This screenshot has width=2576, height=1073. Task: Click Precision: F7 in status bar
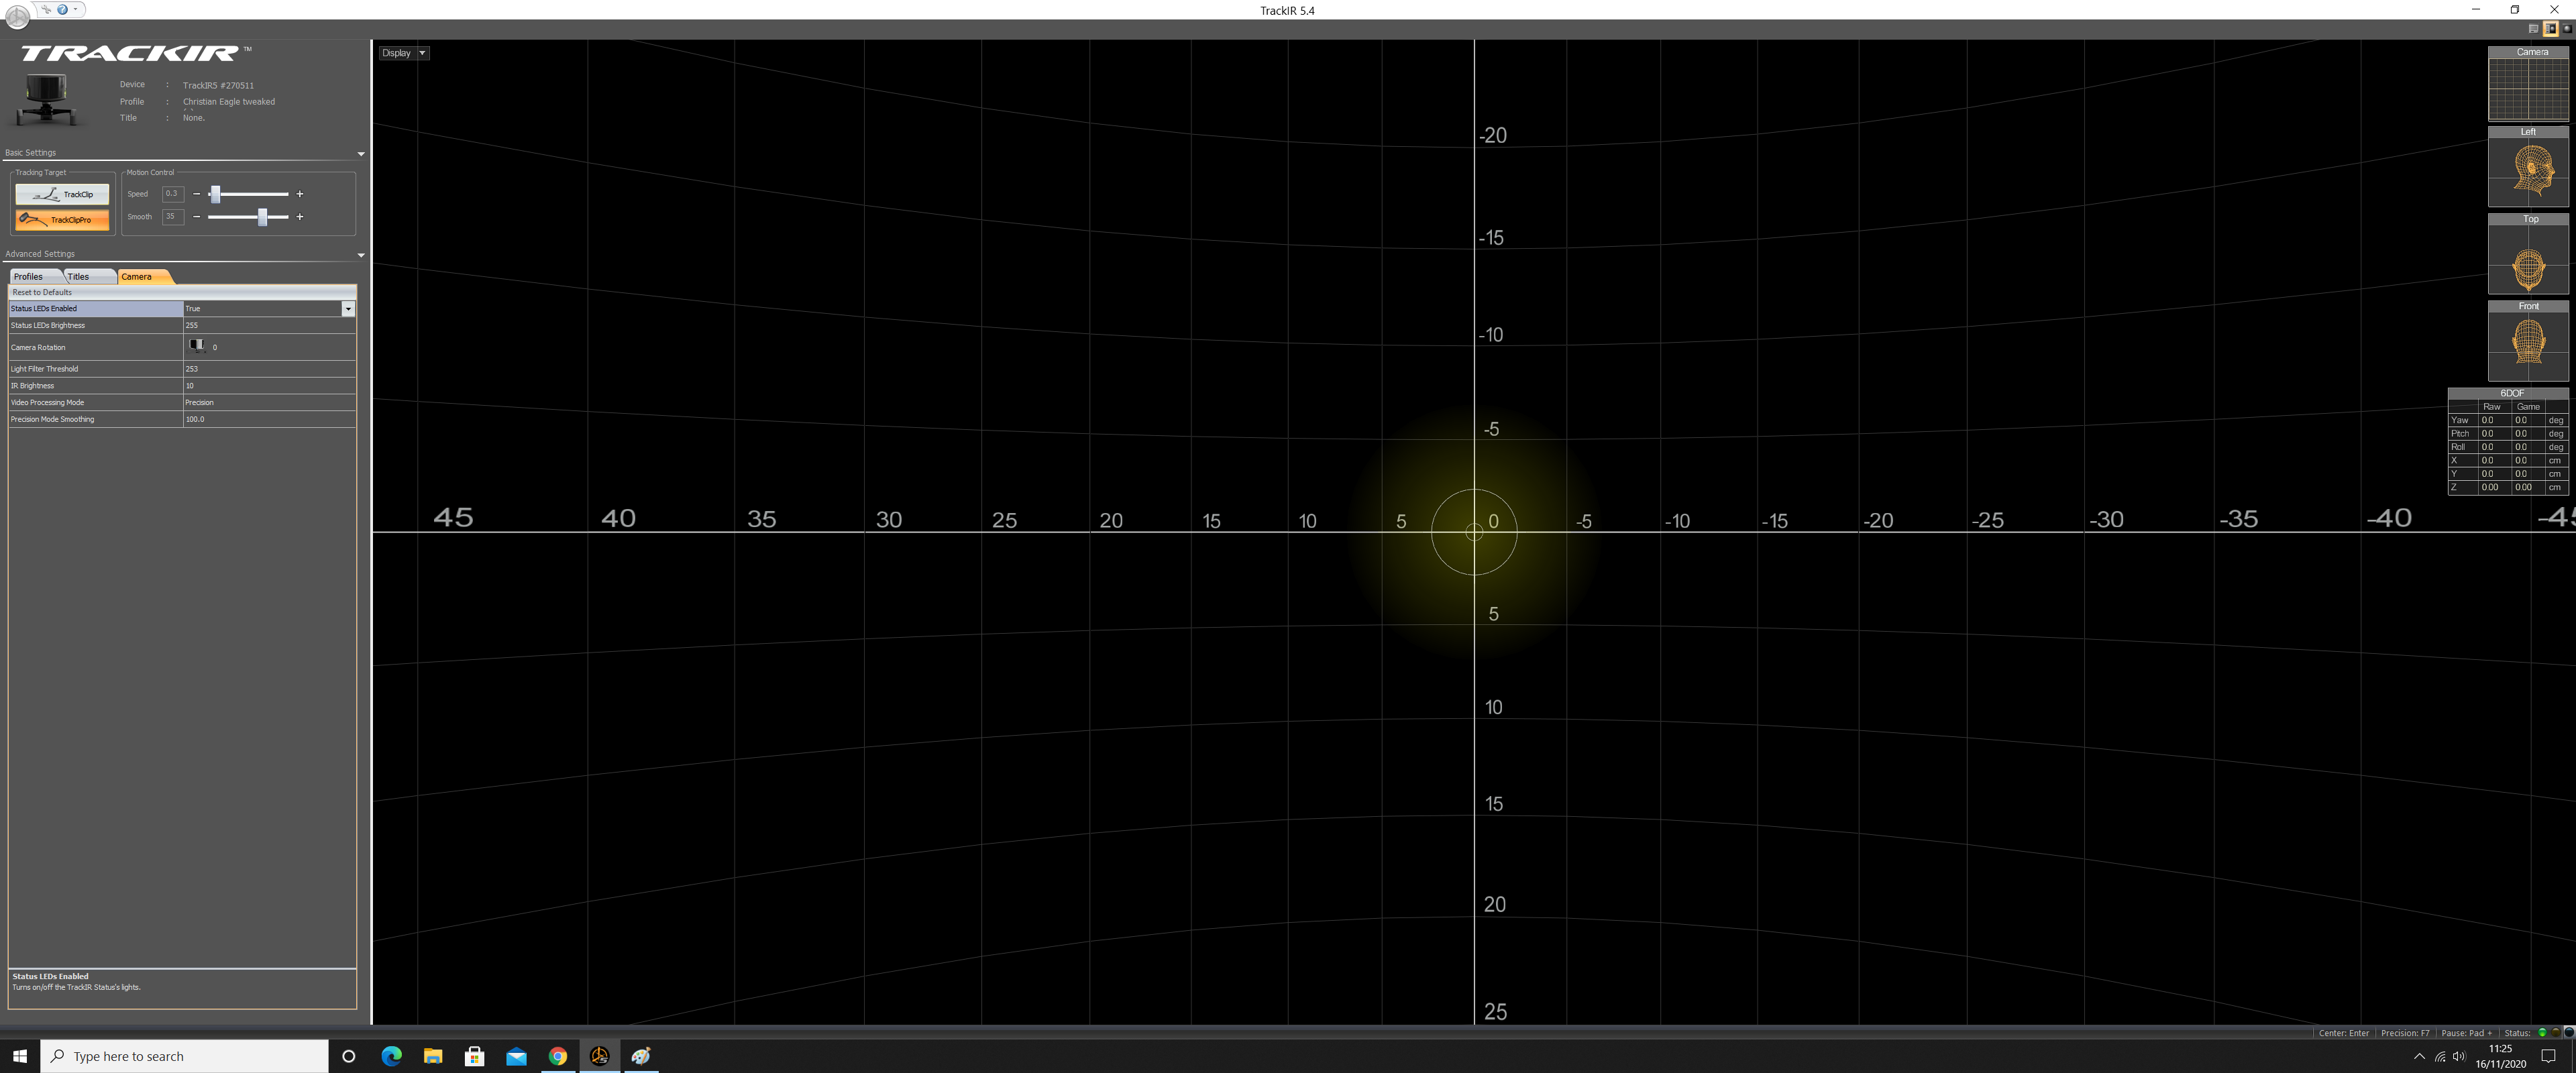pos(2405,1033)
